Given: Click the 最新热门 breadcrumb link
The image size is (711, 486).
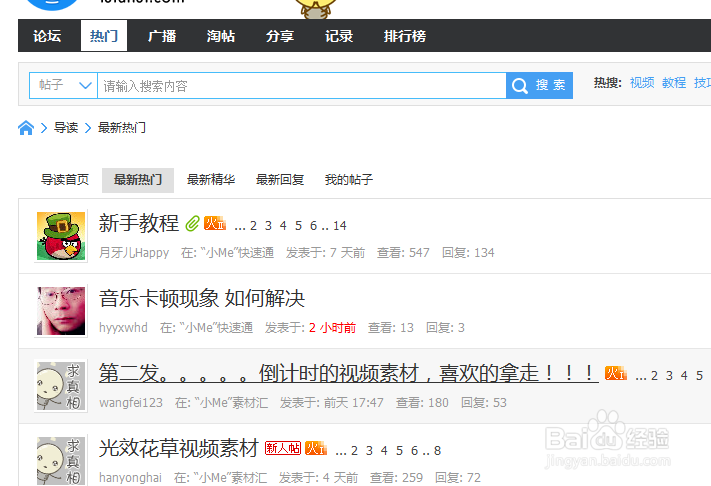Looking at the screenshot, I should (122, 128).
